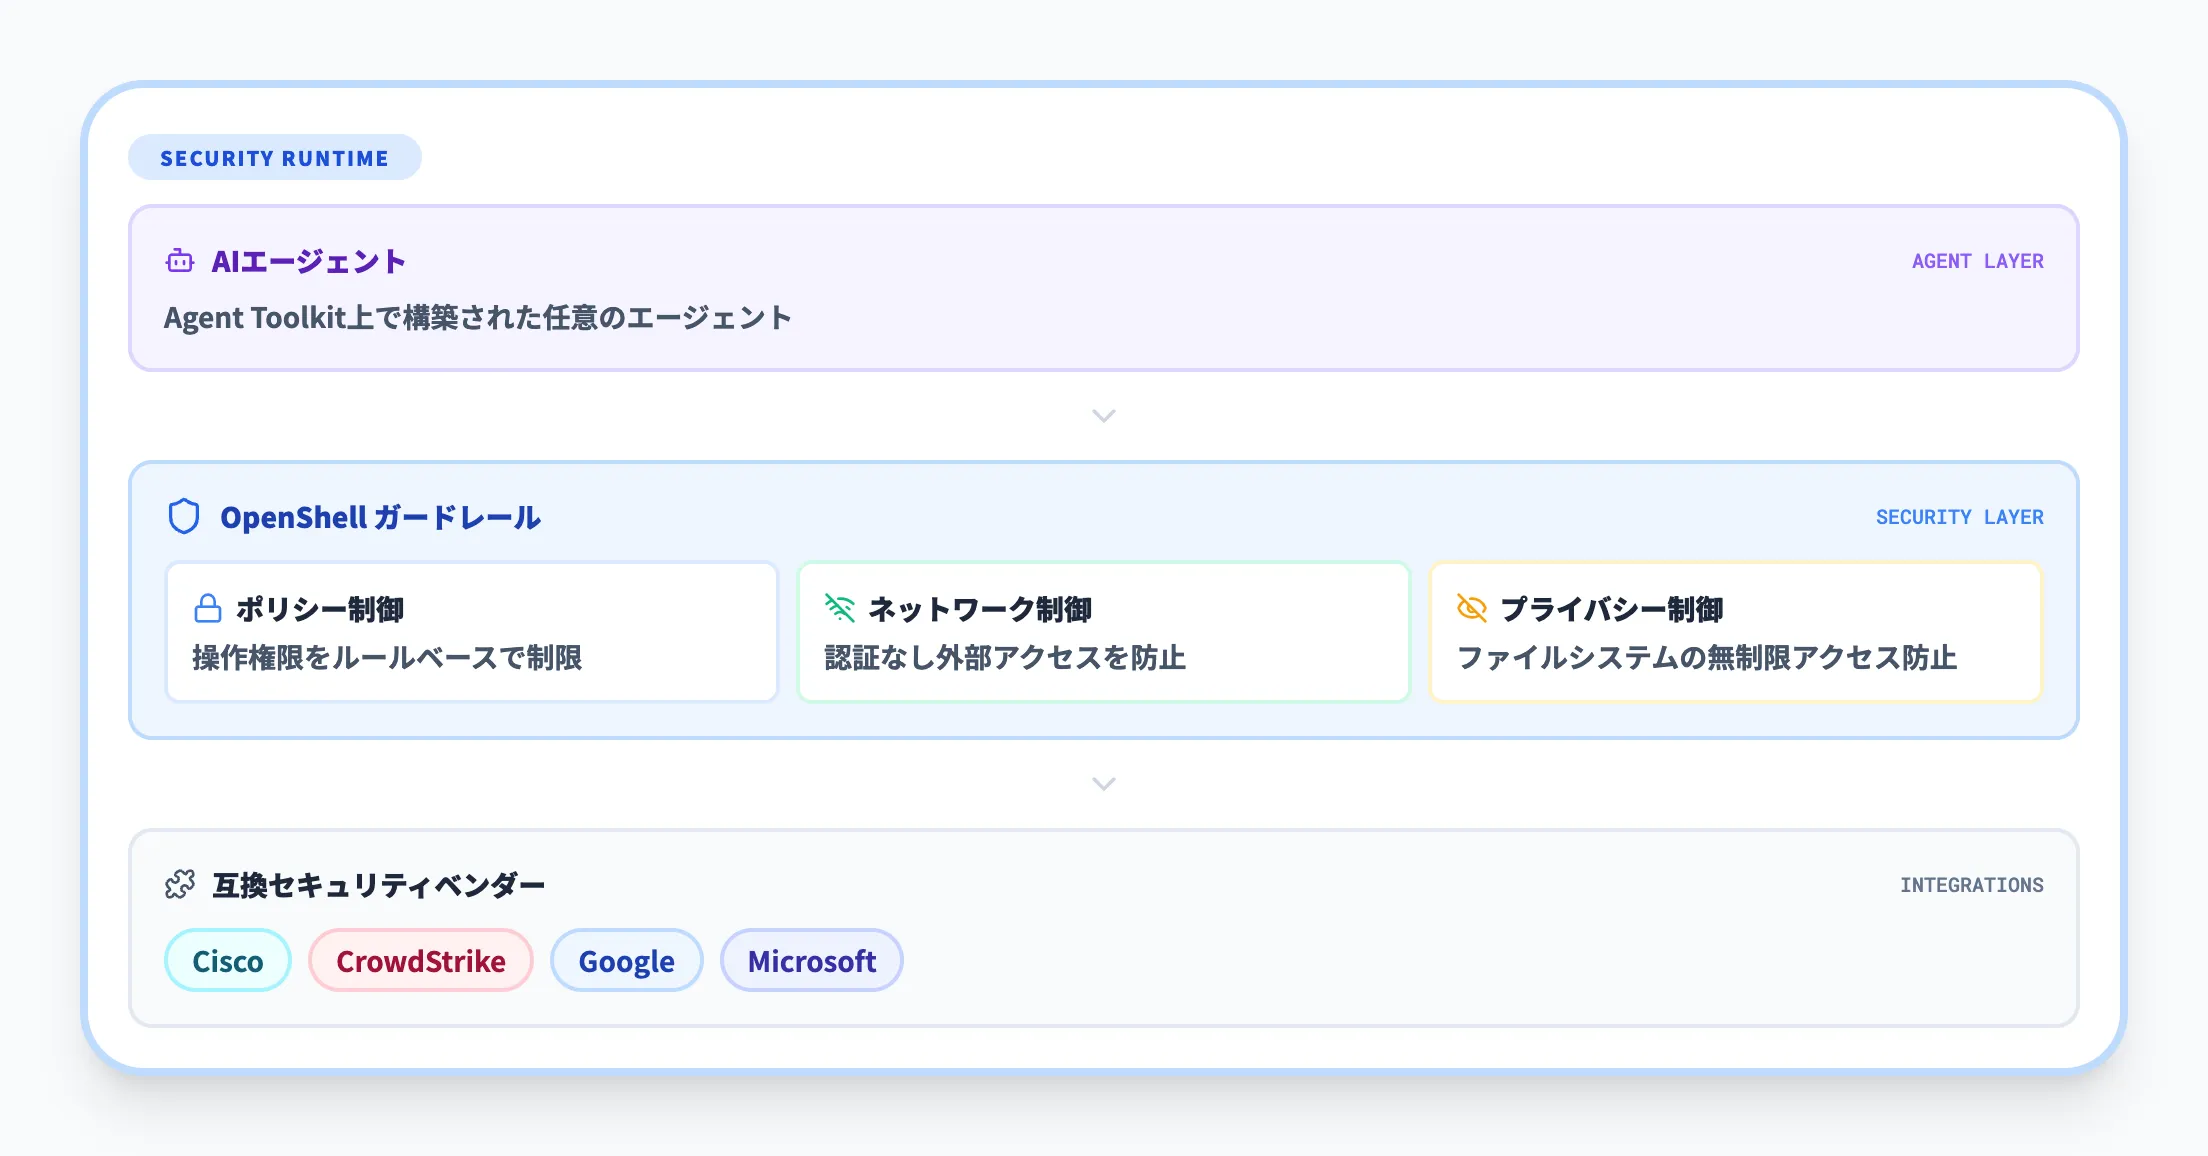Expand the chevron above the INTEGRATIONS section
2208x1156 pixels.
(x=1103, y=783)
